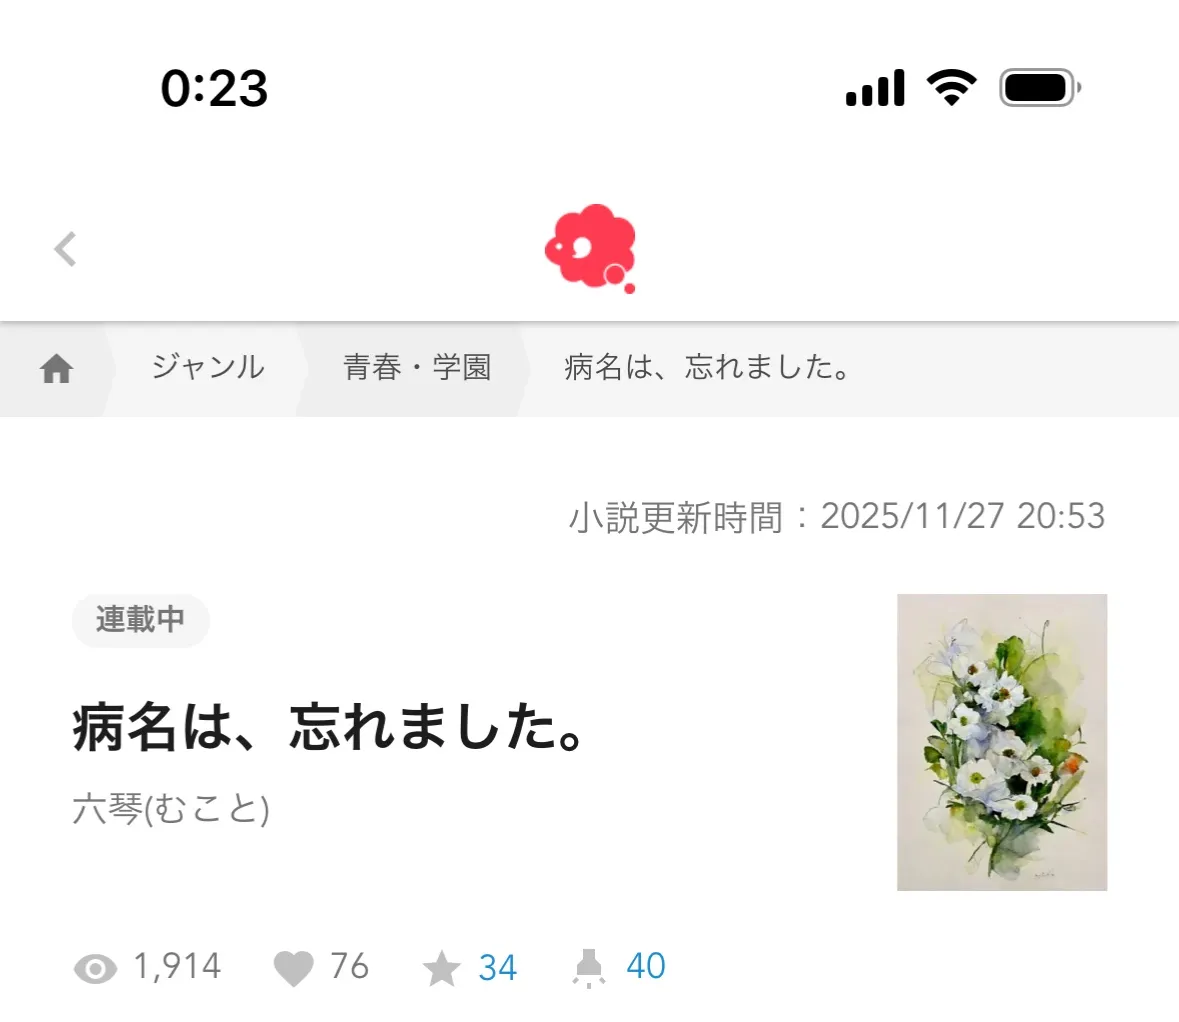The height and width of the screenshot is (1022, 1179).
Task: Open ジャンル breadcrumb item
Action: pos(208,368)
